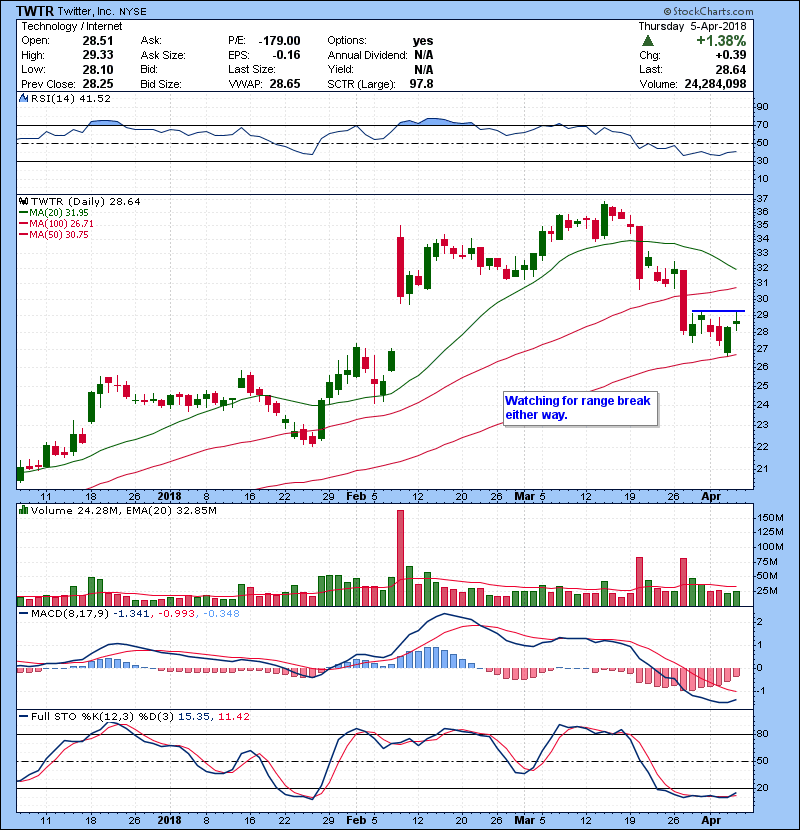The width and height of the screenshot is (800, 830).
Task: Select the SCTR (Large) value 97.8
Action: (x=421, y=84)
